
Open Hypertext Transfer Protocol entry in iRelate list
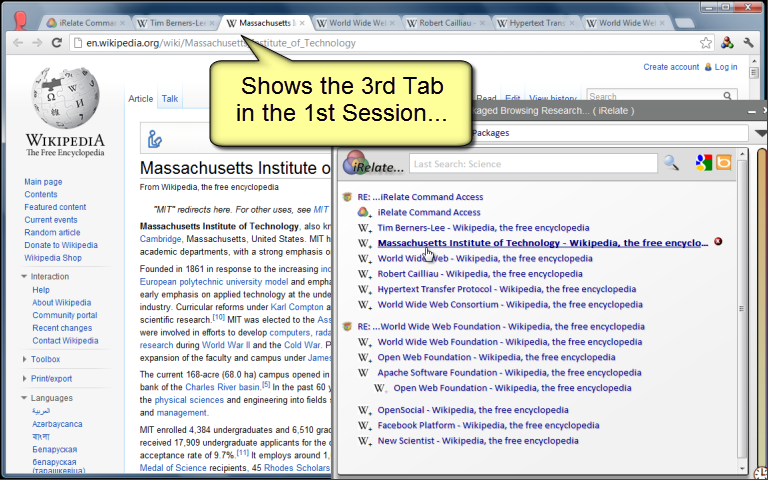[x=506, y=289]
